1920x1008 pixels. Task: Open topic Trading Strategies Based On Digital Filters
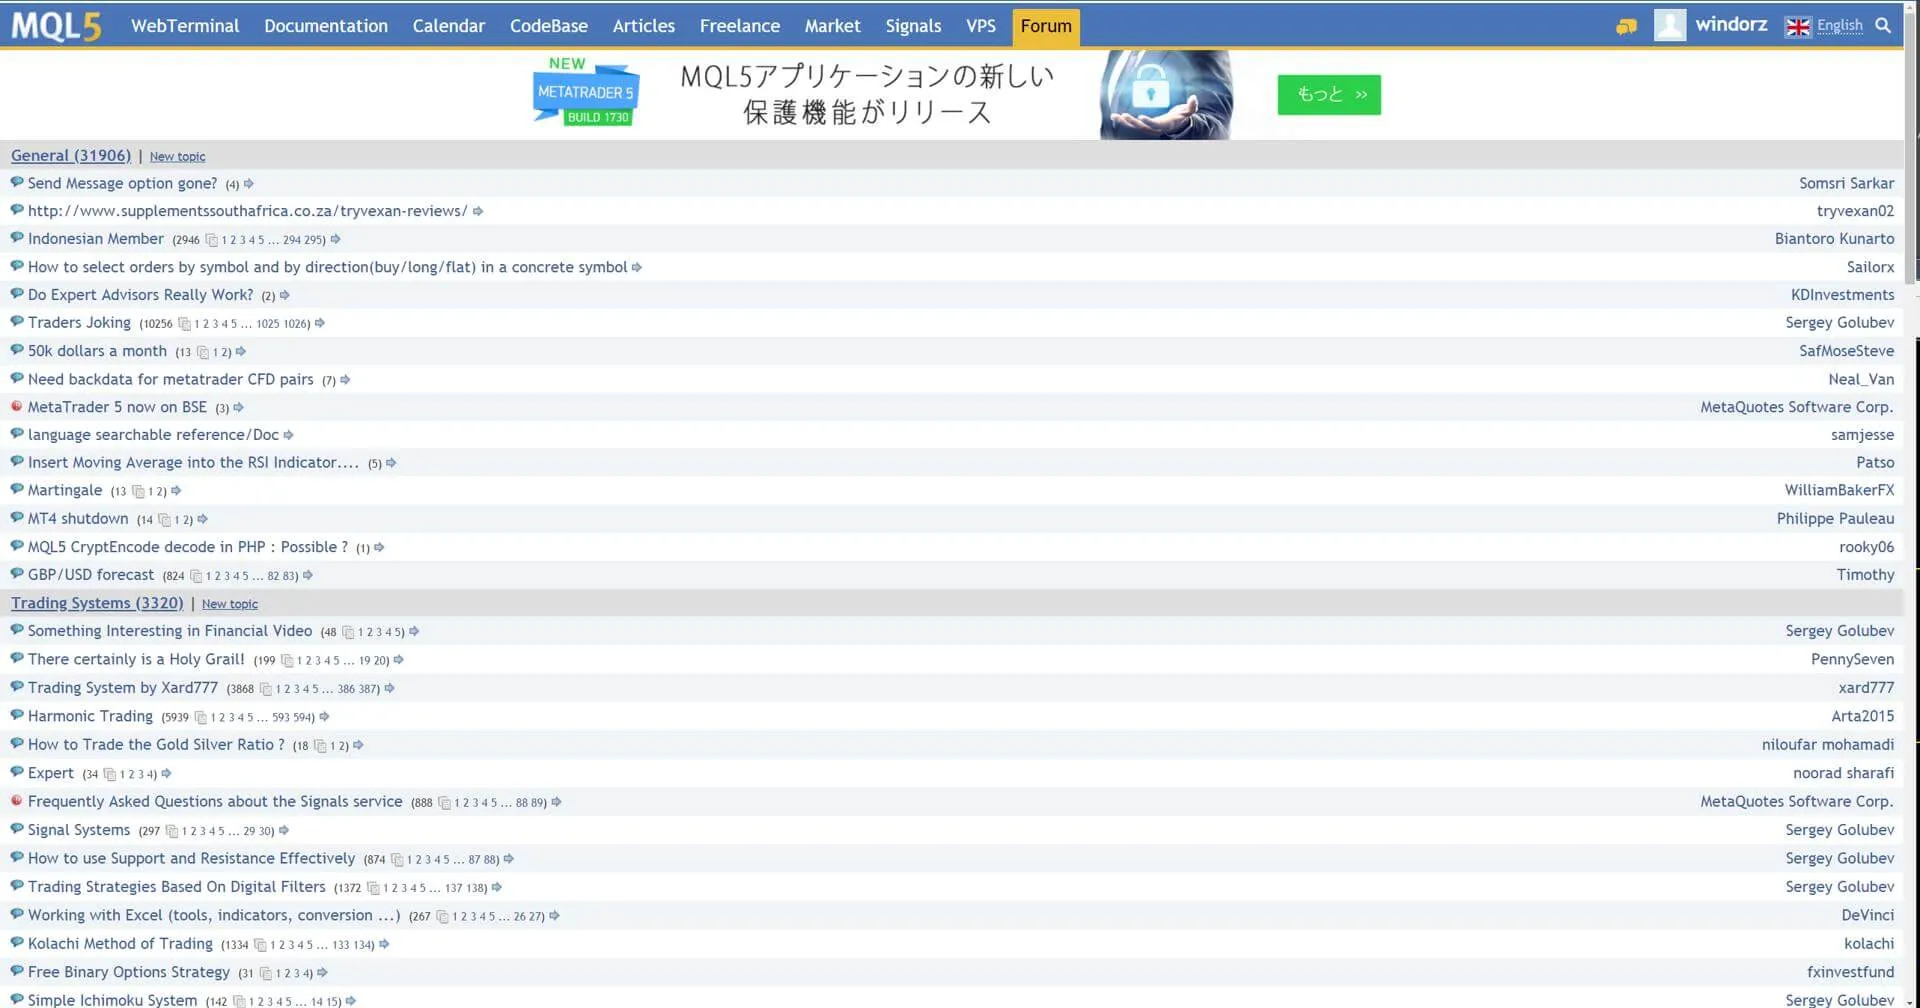point(177,887)
